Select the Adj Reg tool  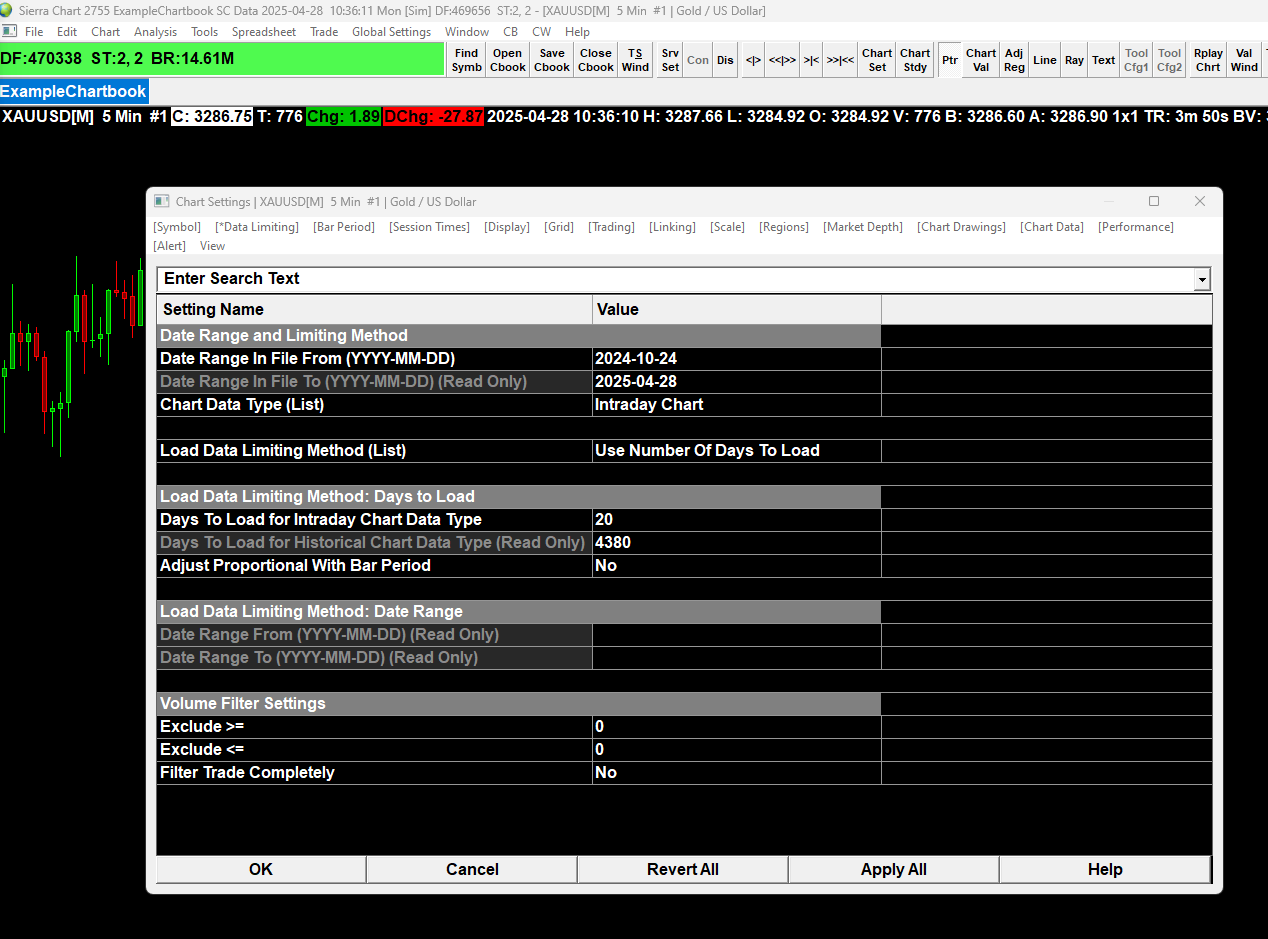click(1014, 60)
